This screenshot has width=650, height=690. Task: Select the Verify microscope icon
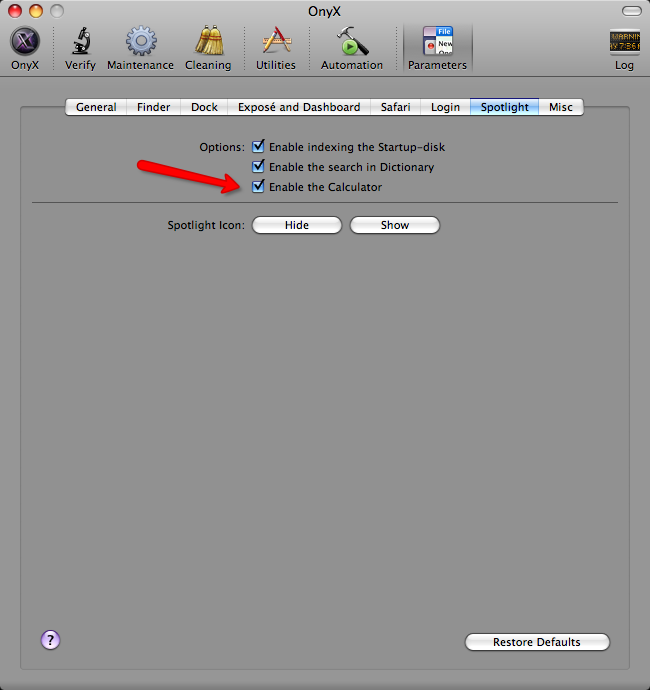[81, 41]
